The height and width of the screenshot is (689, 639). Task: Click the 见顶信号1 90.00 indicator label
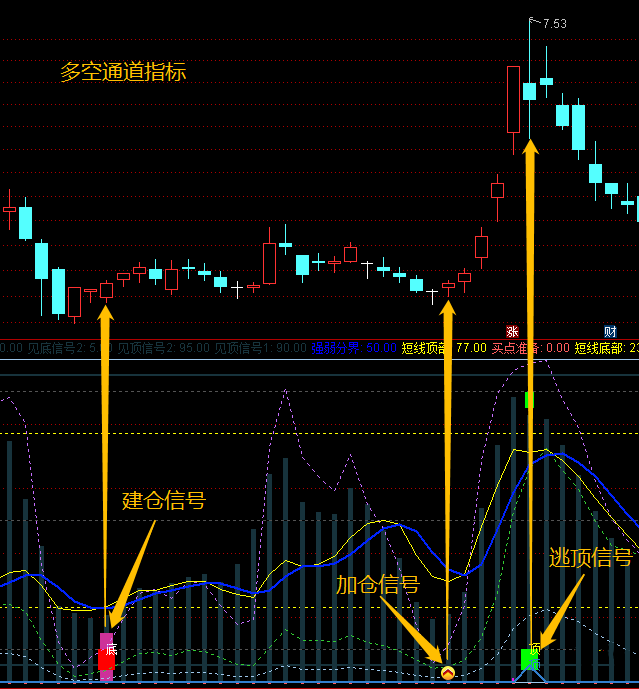[260, 348]
